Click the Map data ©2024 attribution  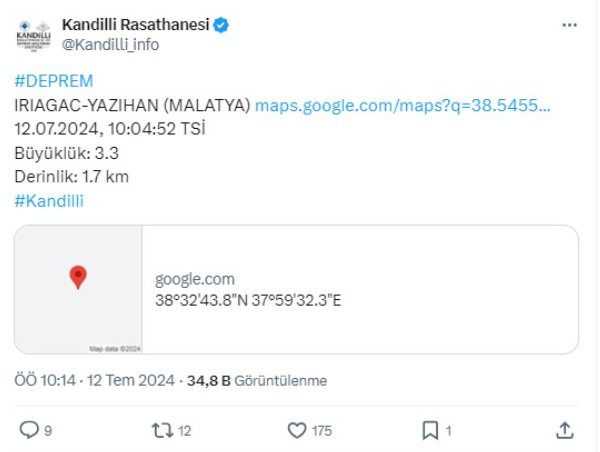tap(116, 349)
